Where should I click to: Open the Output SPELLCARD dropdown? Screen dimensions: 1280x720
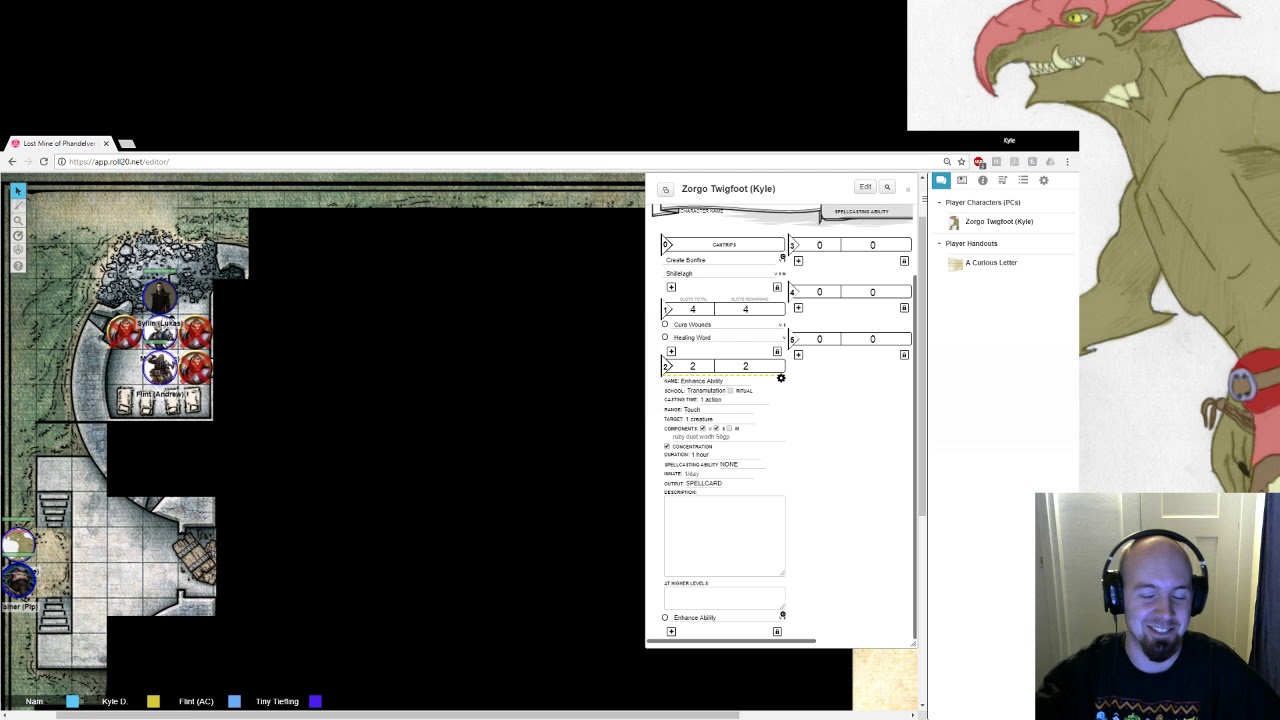pos(704,483)
